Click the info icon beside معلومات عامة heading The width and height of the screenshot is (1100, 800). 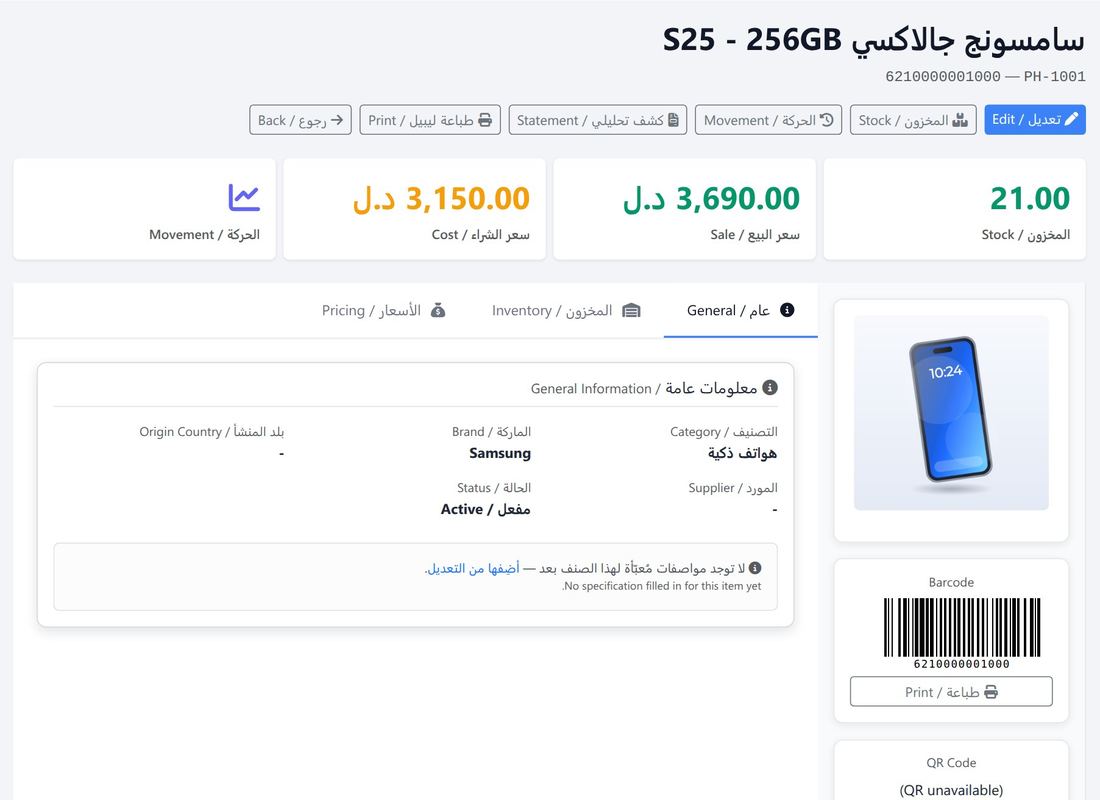point(770,387)
